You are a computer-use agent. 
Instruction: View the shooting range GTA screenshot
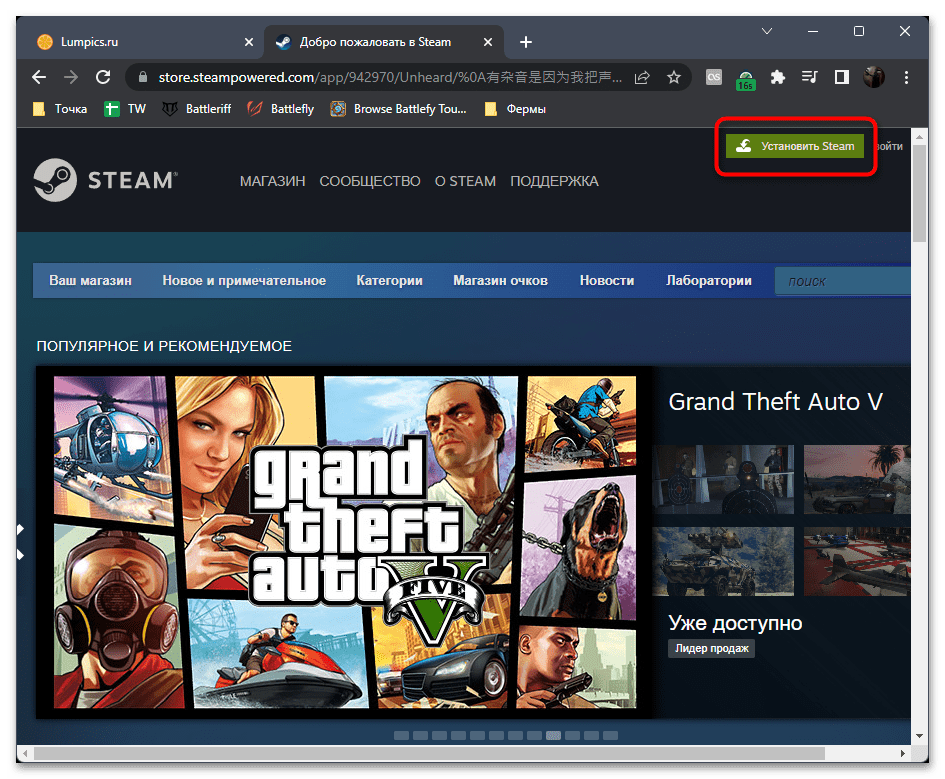pyautogui.click(x=723, y=480)
